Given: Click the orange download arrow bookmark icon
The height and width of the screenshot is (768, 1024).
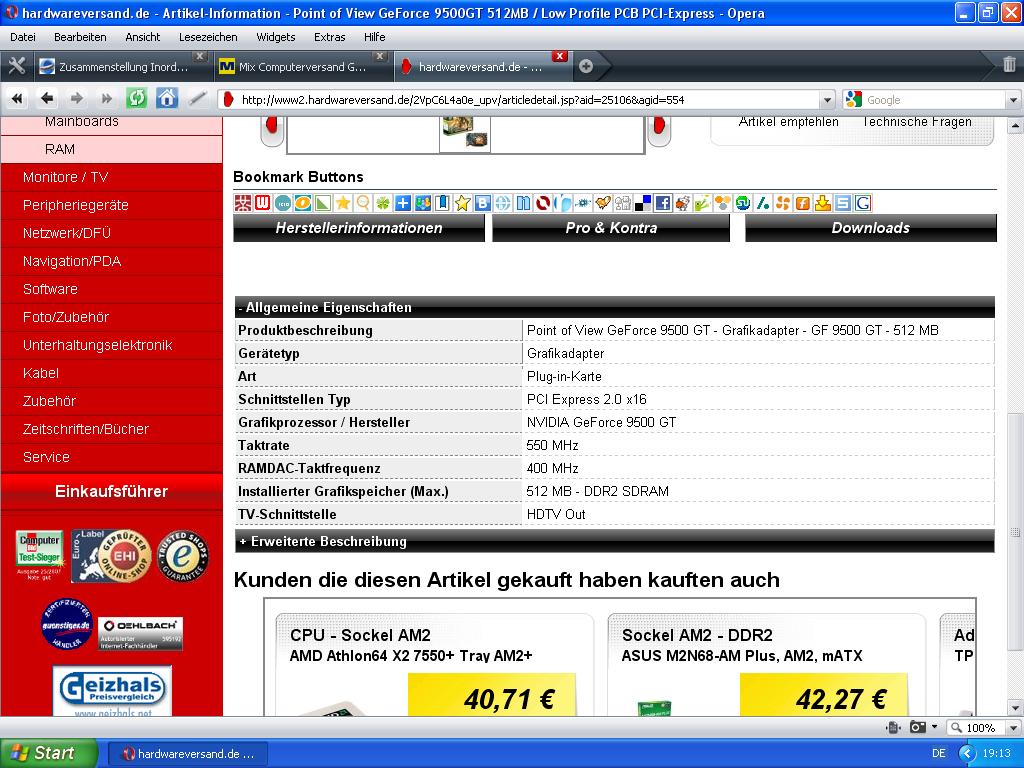Looking at the screenshot, I should [823, 203].
